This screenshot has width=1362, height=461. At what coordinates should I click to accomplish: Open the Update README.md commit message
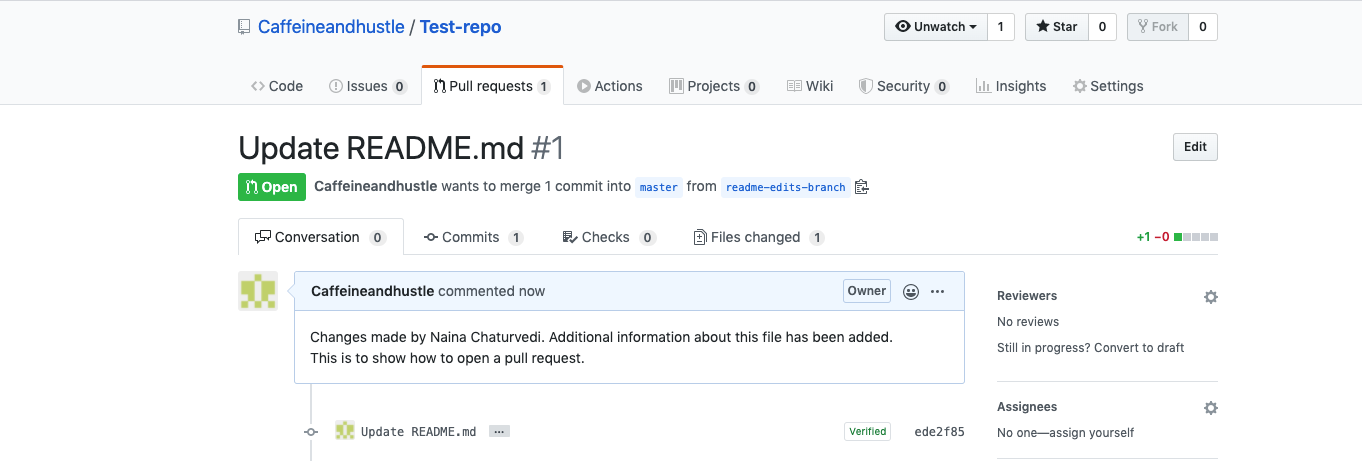click(x=419, y=432)
